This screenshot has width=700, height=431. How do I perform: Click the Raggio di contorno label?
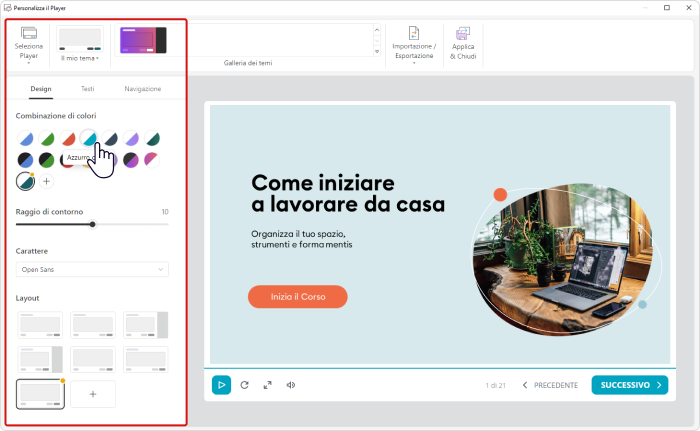pyautogui.click(x=49, y=212)
